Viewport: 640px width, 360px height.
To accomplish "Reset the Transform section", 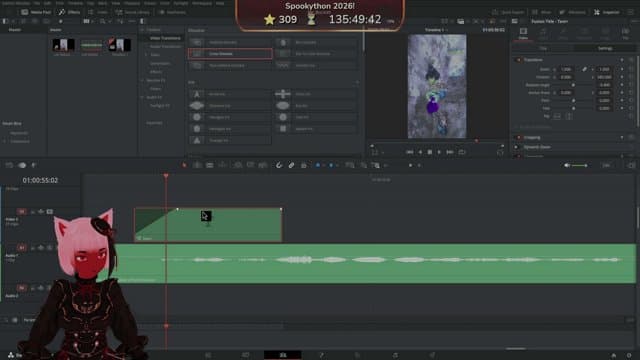I will coord(631,60).
